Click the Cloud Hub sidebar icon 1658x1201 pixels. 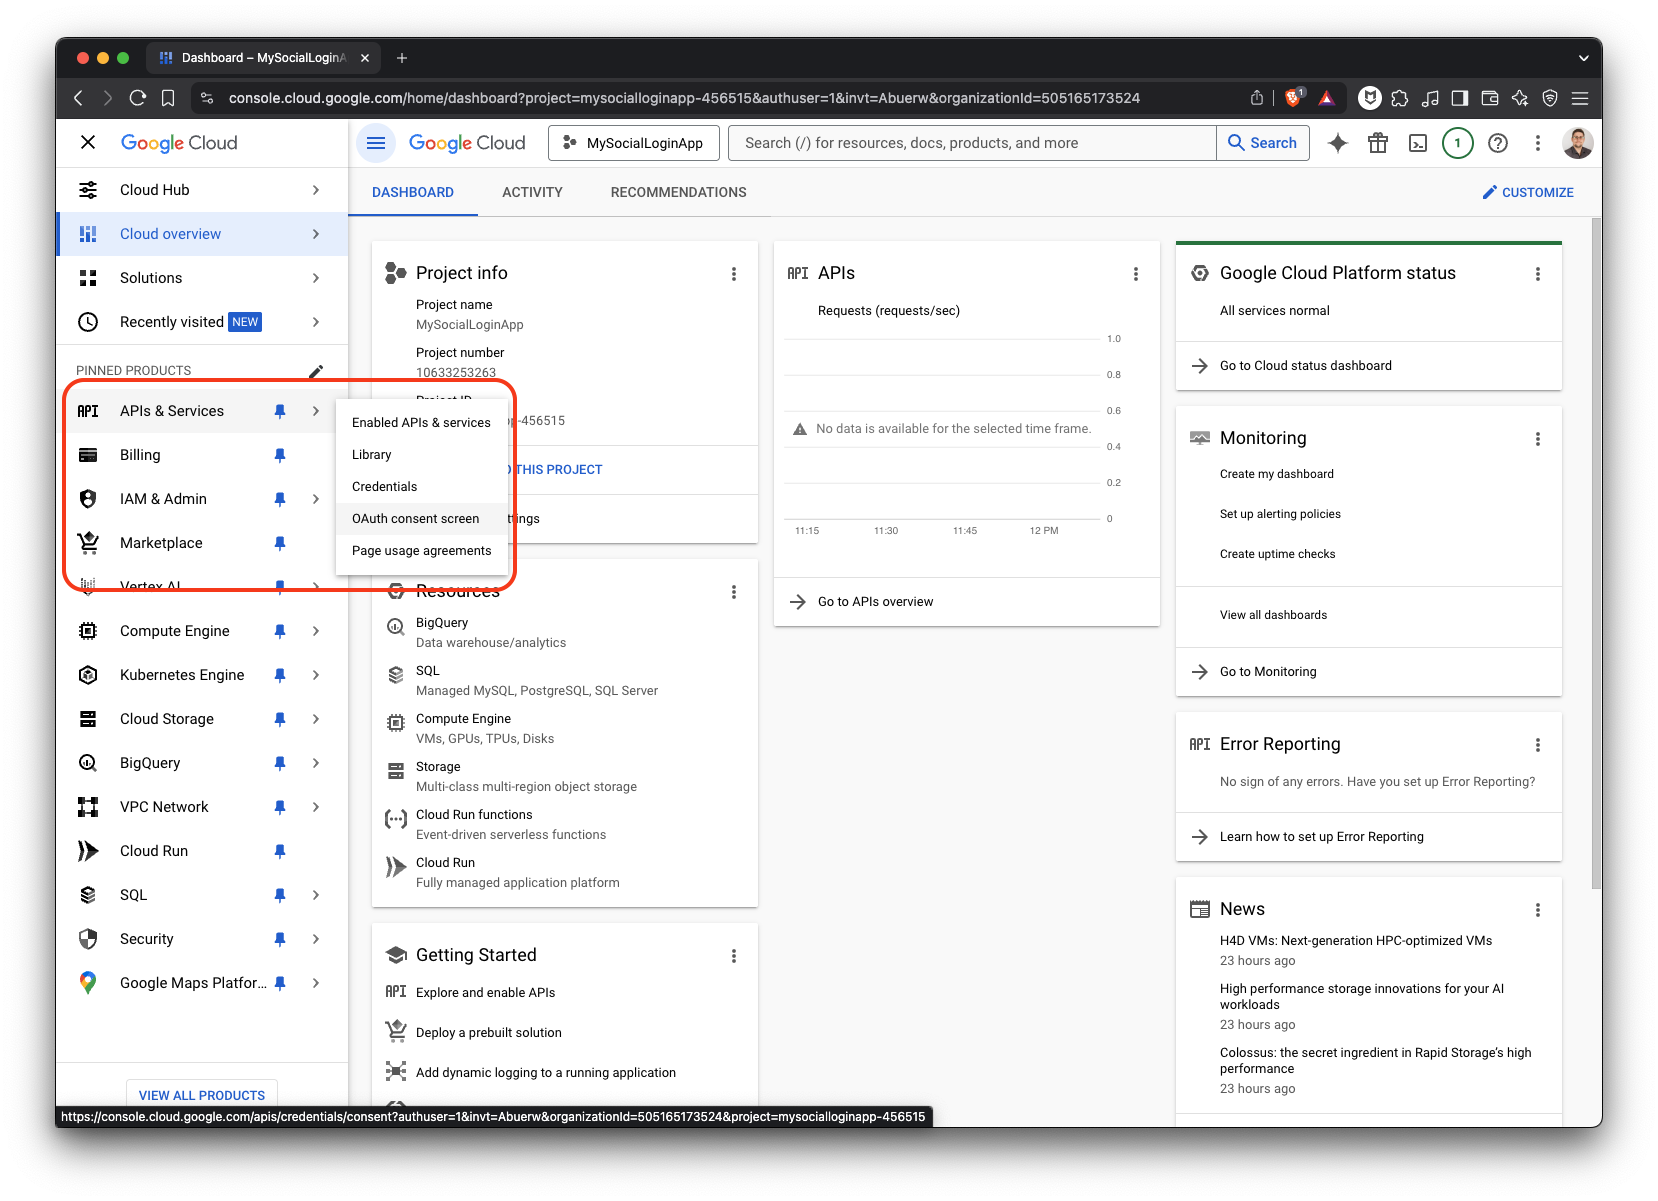pyautogui.click(x=88, y=190)
